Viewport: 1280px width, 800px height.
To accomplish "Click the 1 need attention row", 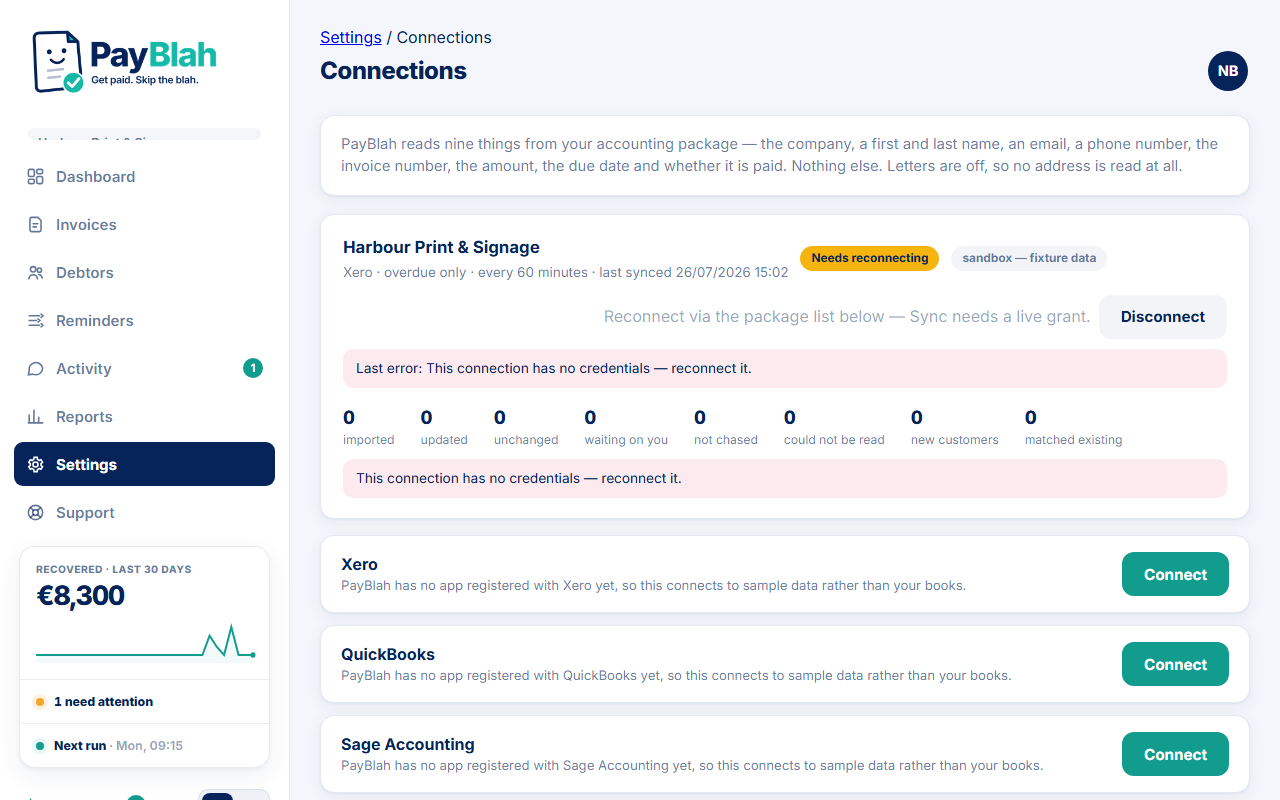I will [x=144, y=702].
